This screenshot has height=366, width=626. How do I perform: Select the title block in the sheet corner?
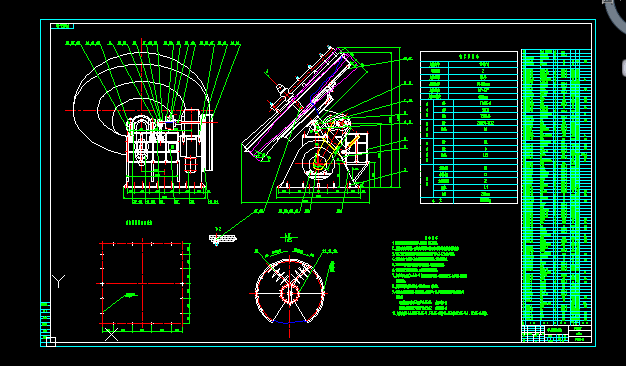click(x=557, y=334)
